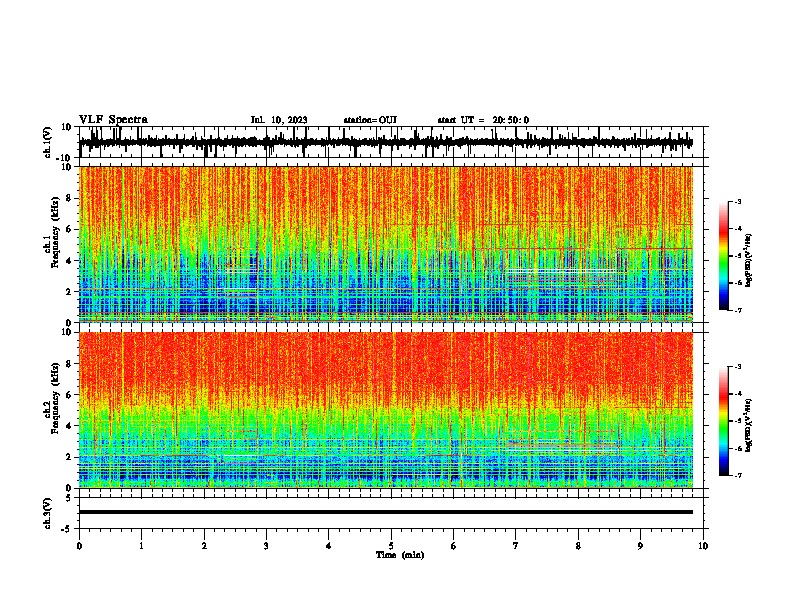Click the ch.1 spectrogram color scale bar
The height and width of the screenshot is (612, 792).
tap(723, 256)
